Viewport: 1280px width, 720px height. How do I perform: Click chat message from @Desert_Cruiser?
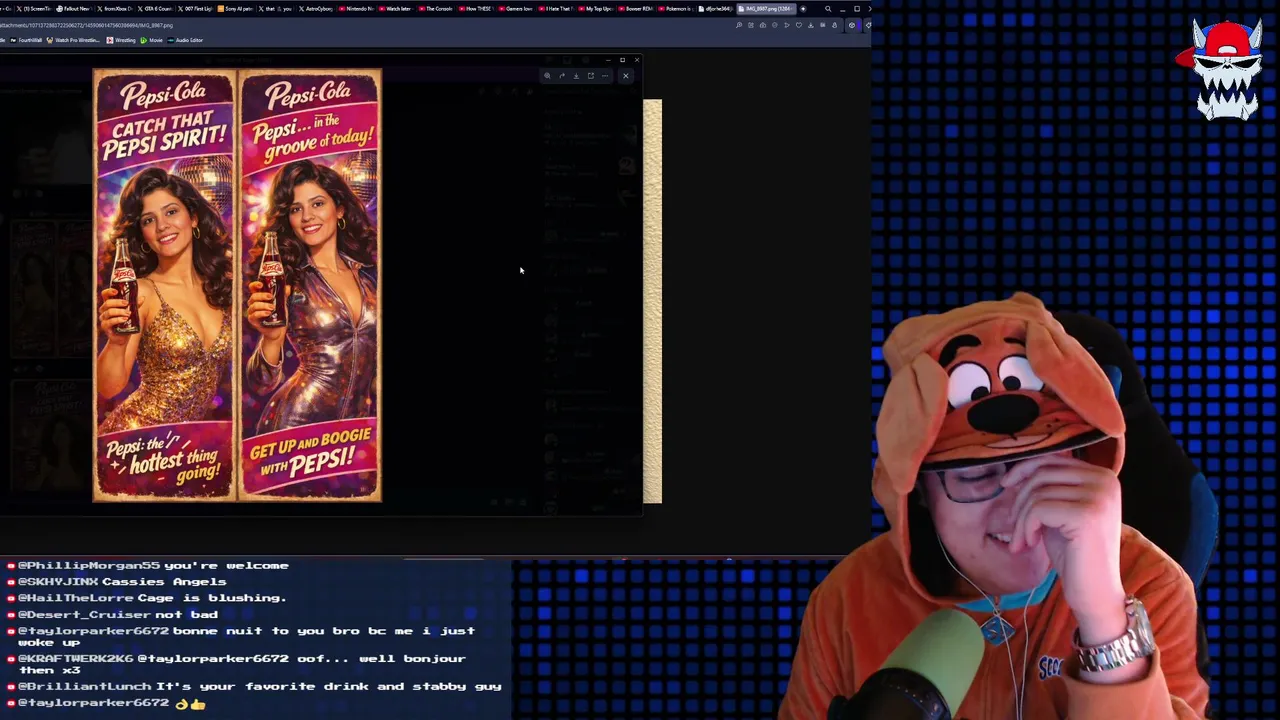[x=112, y=614]
